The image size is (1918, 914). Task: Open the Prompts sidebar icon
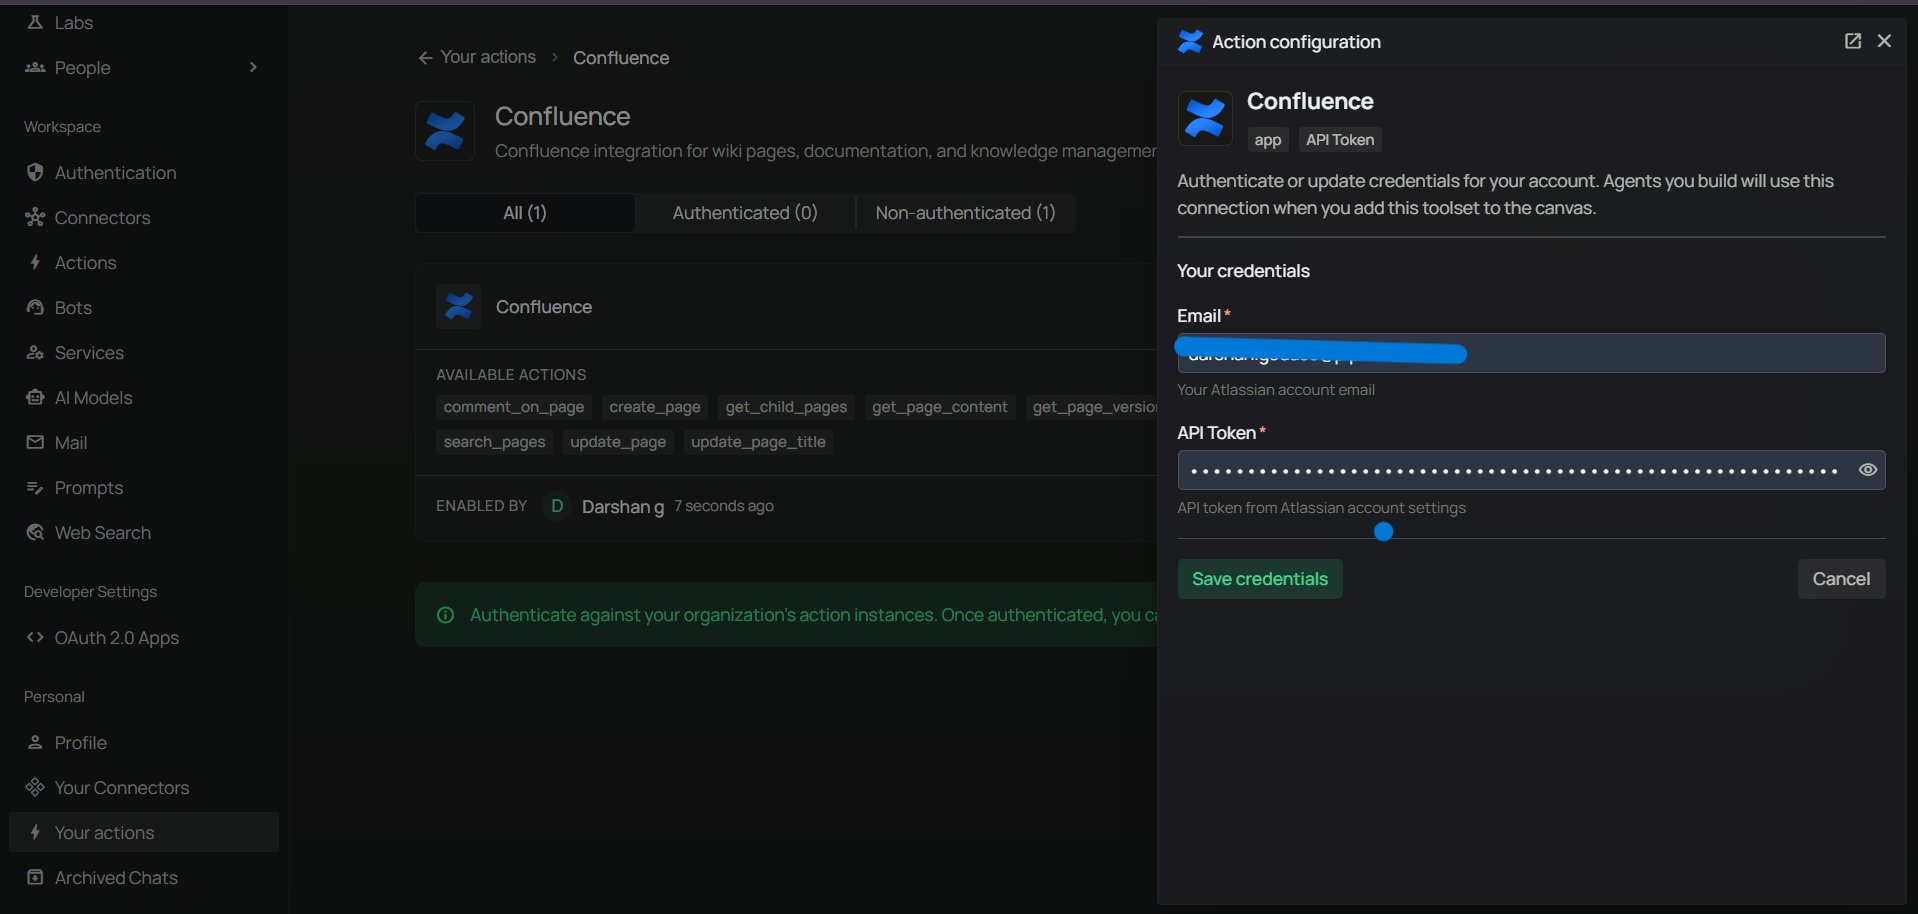click(35, 487)
